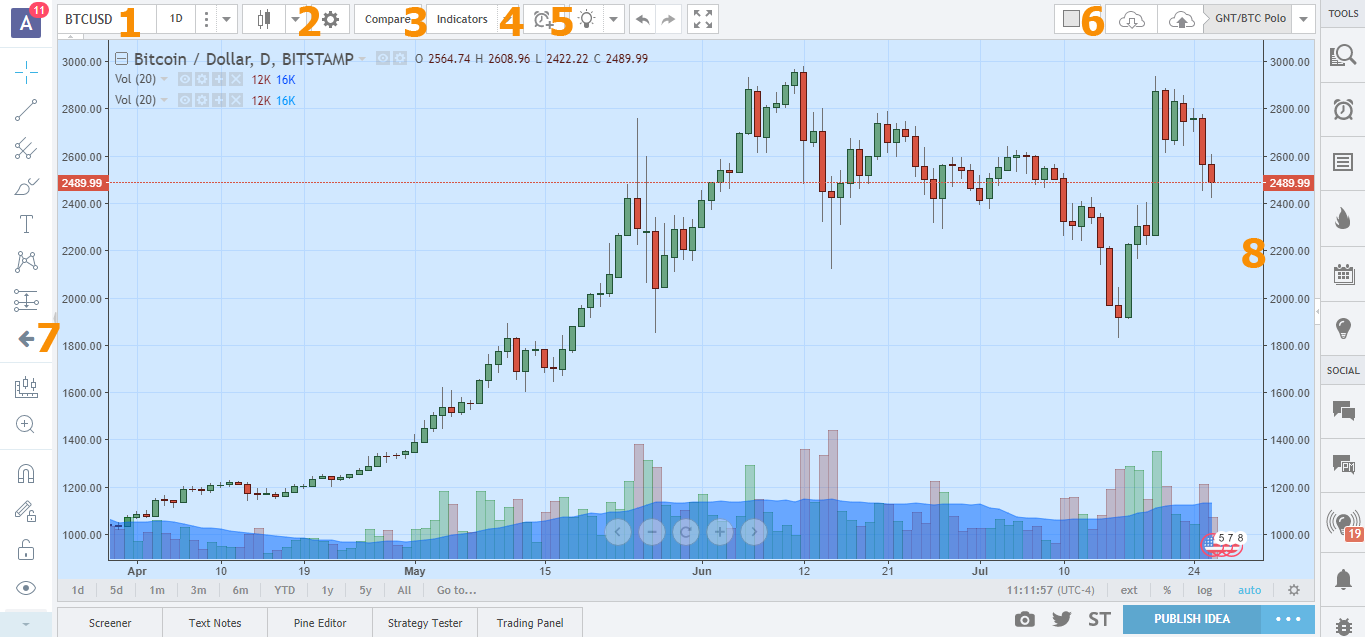The image size is (1365, 637).
Task: Expand the left toolbar bottom arrow
Action: [27, 623]
